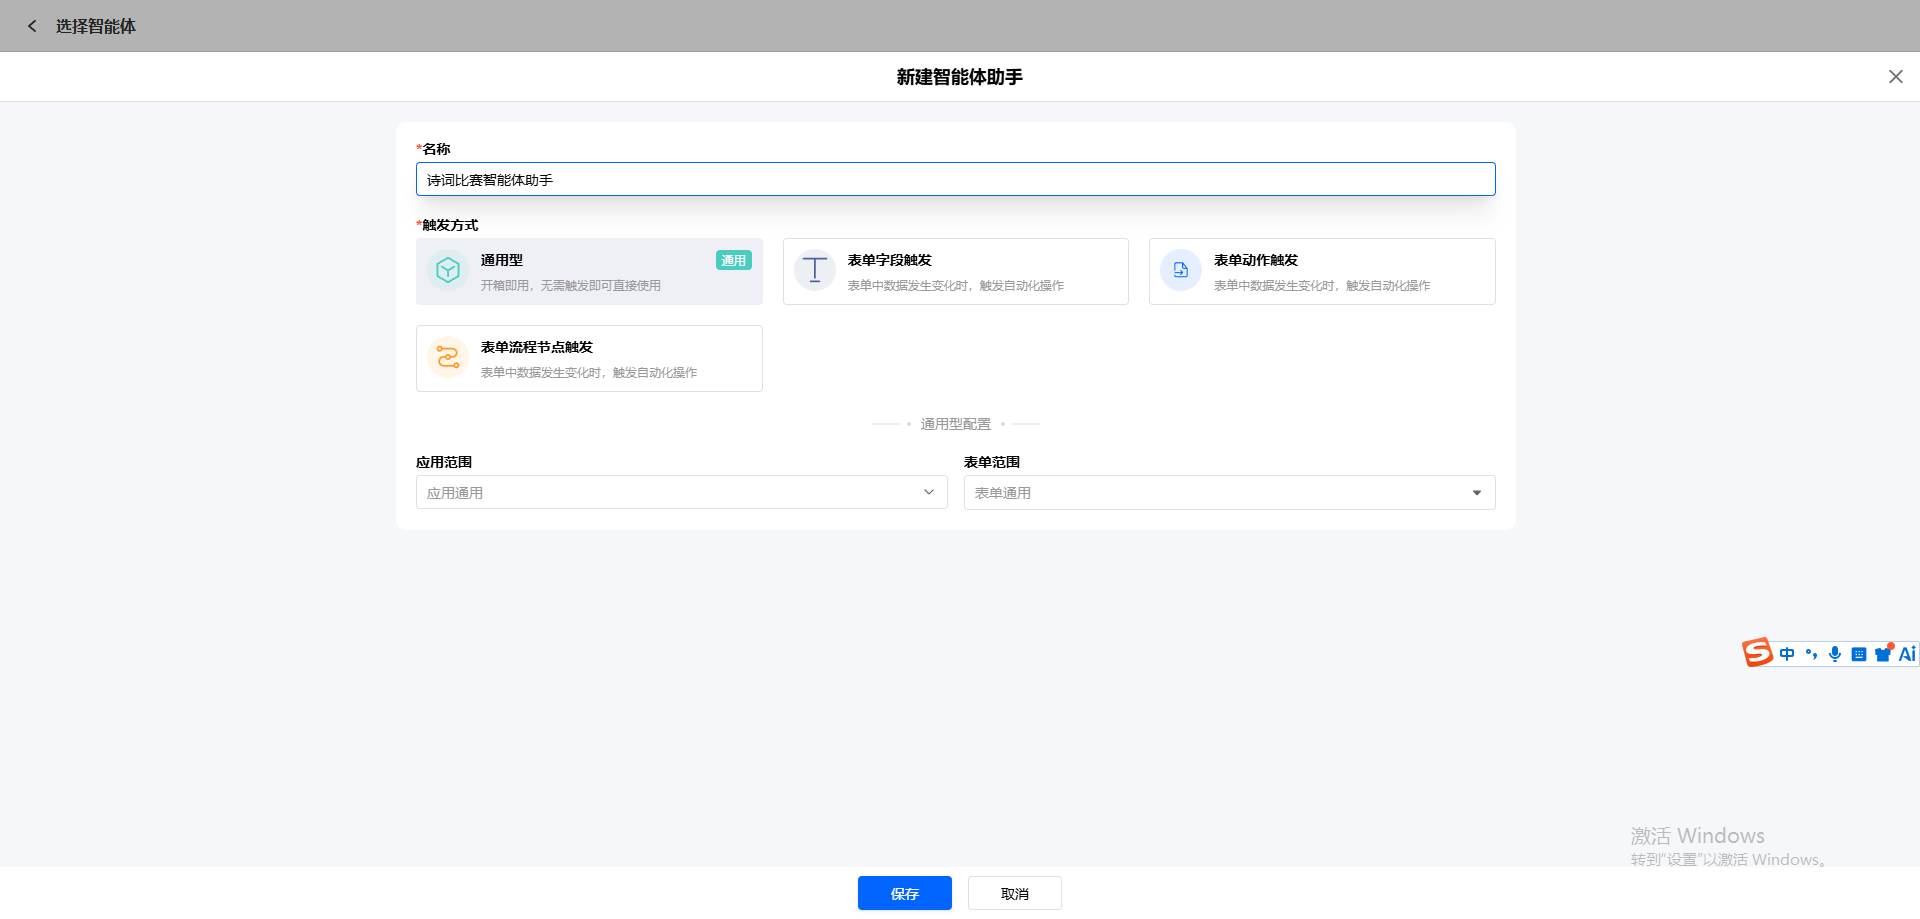Click the microphone icon in the IME bar
This screenshot has width=1920, height=919.
pyautogui.click(x=1835, y=654)
